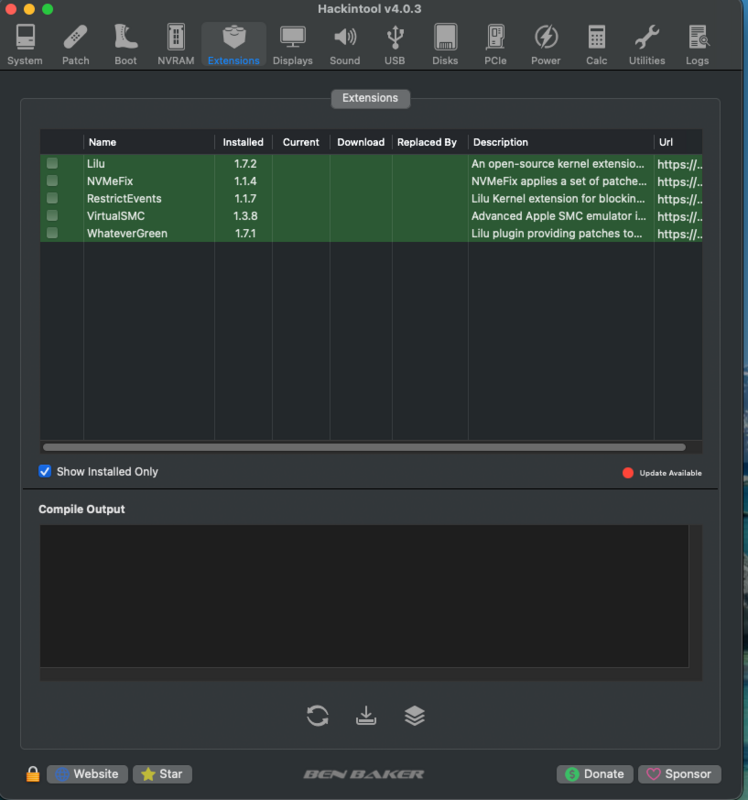Click the green zoom window button

click(47, 9)
